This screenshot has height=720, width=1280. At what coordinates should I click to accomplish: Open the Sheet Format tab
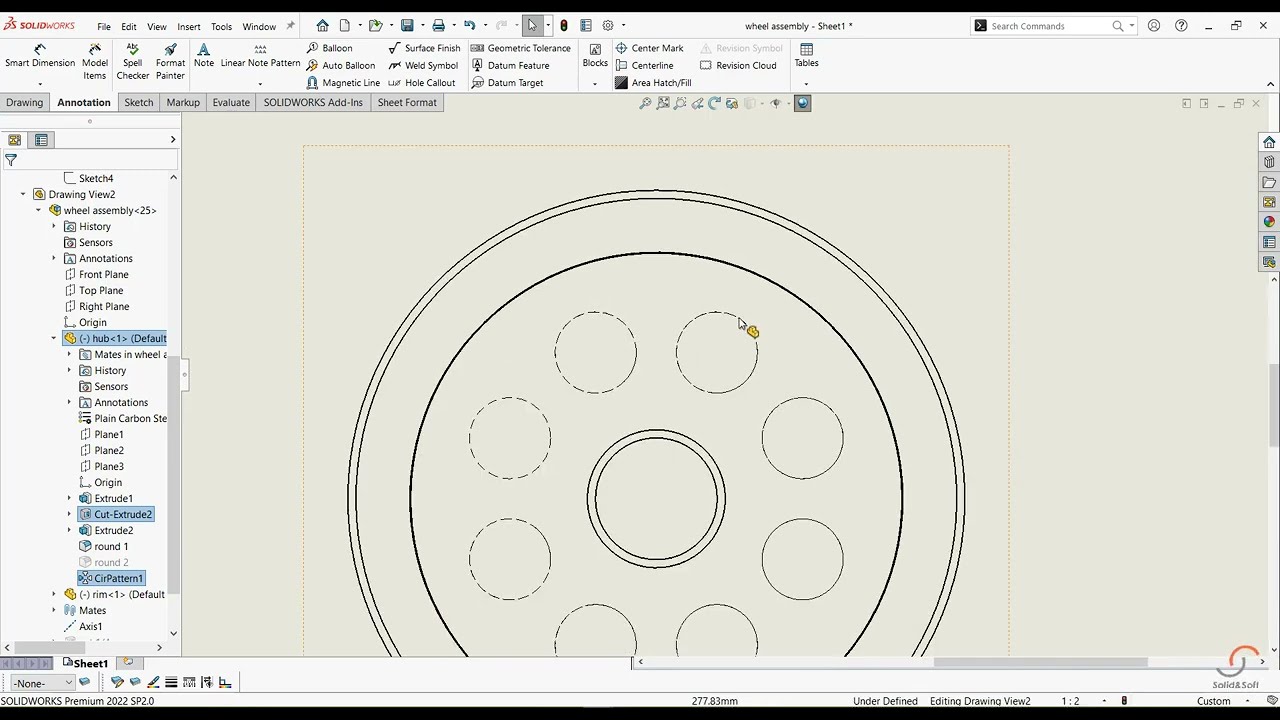tap(407, 102)
